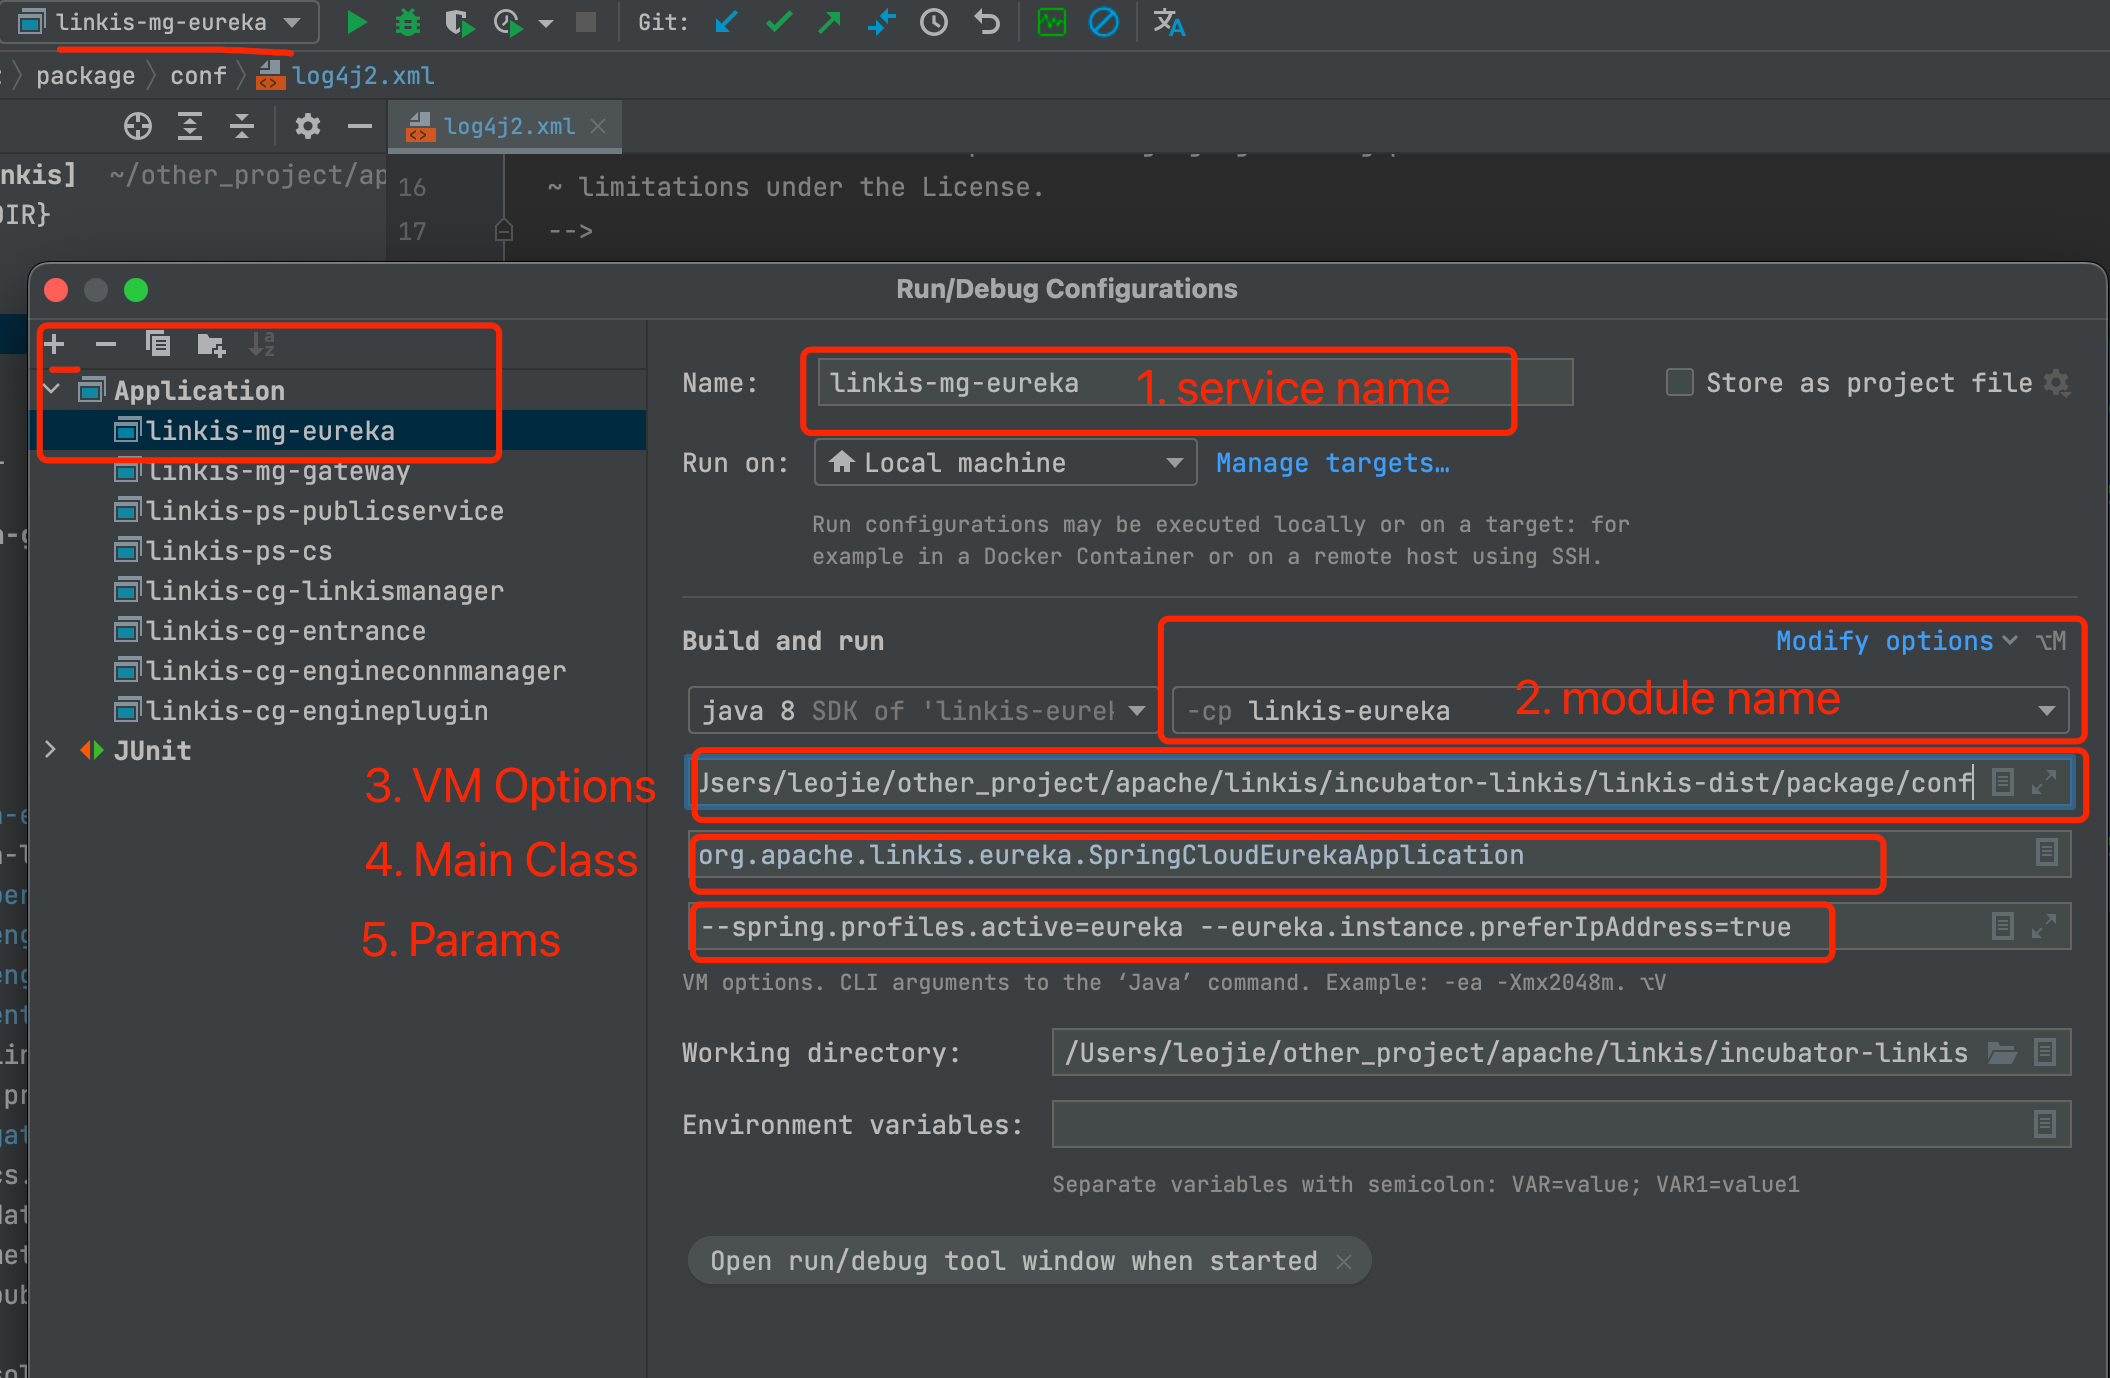
Task: Collapse the Application tree node
Action: [52, 390]
